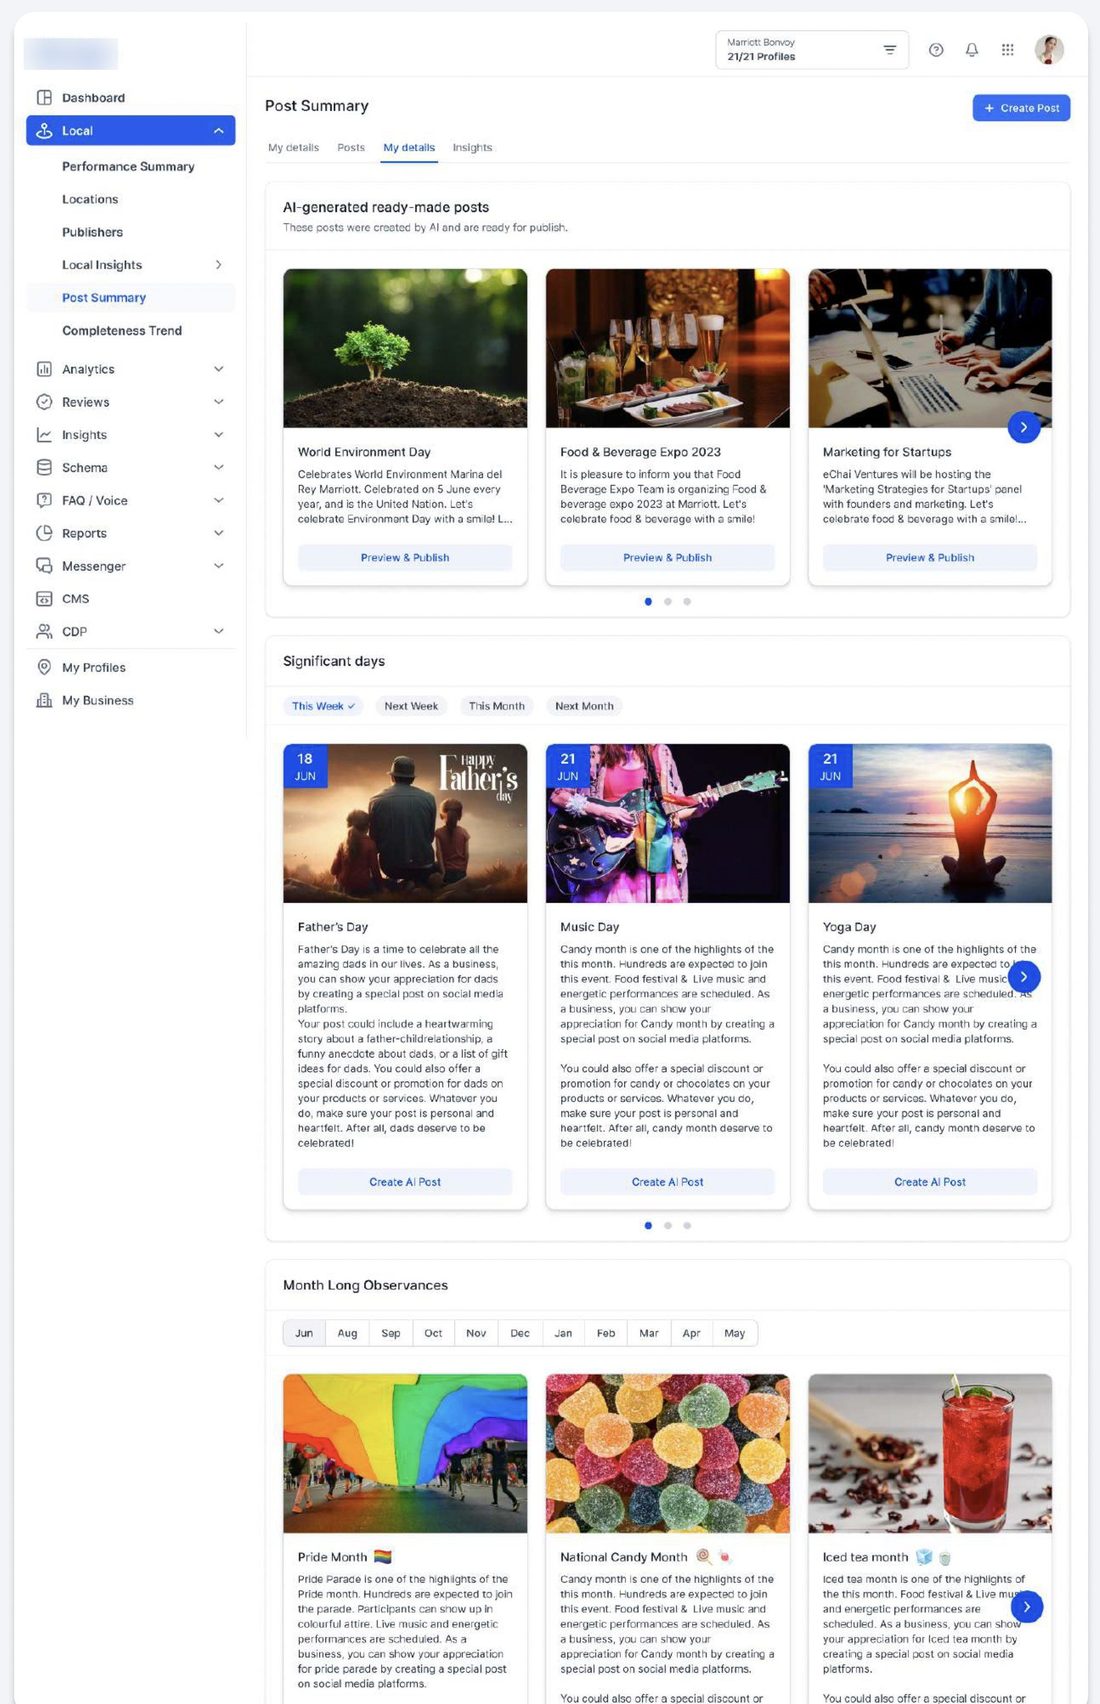The image size is (1100, 1704).
Task: Open the apps grid icon
Action: [x=1008, y=50]
